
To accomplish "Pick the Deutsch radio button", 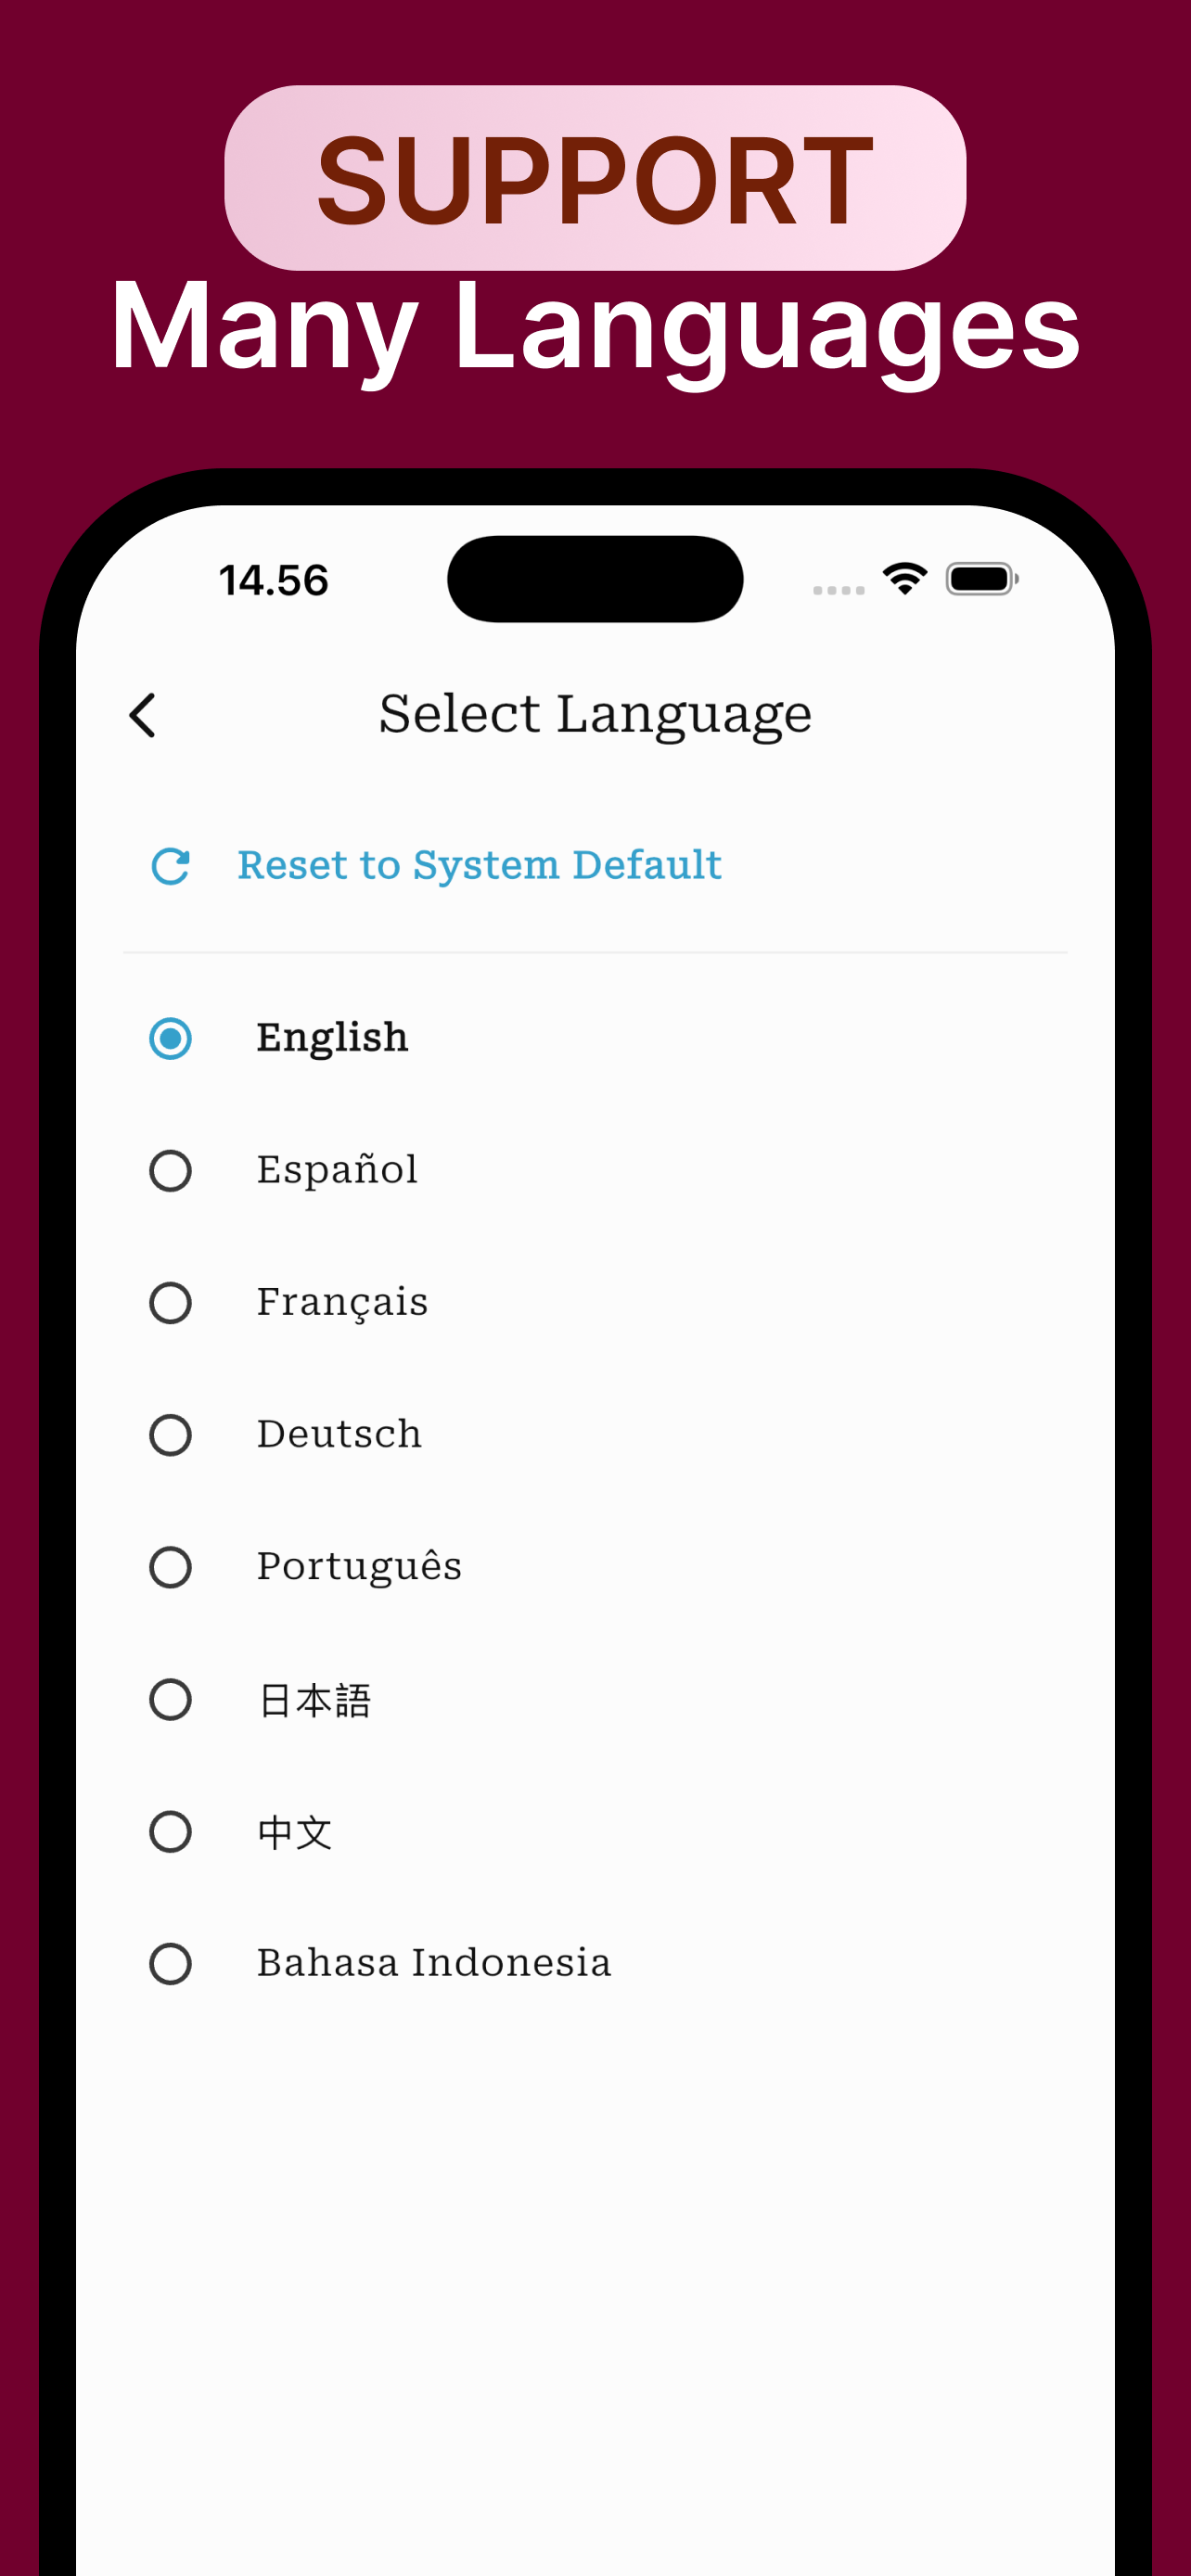I will (171, 1434).
